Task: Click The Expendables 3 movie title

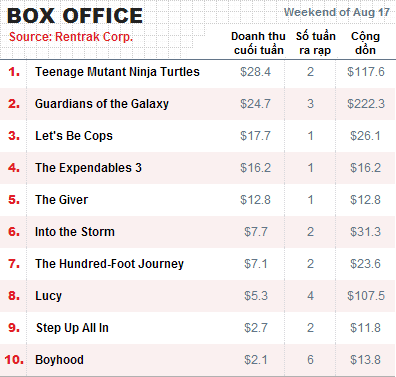Action: (x=88, y=168)
